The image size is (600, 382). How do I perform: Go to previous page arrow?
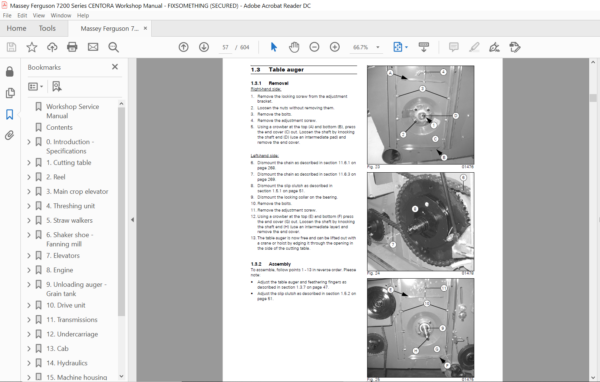(x=184, y=47)
